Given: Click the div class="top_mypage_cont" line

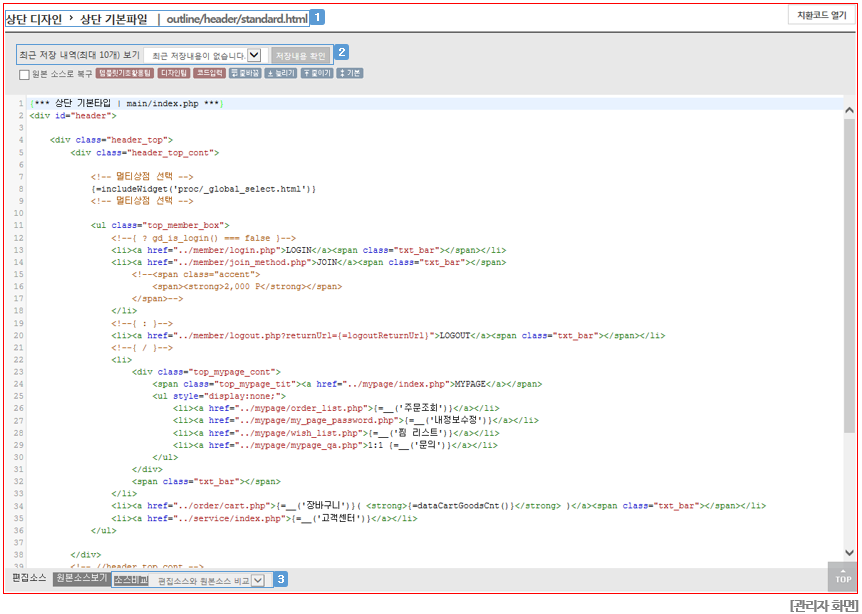Looking at the screenshot, I should pyautogui.click(x=206, y=372).
